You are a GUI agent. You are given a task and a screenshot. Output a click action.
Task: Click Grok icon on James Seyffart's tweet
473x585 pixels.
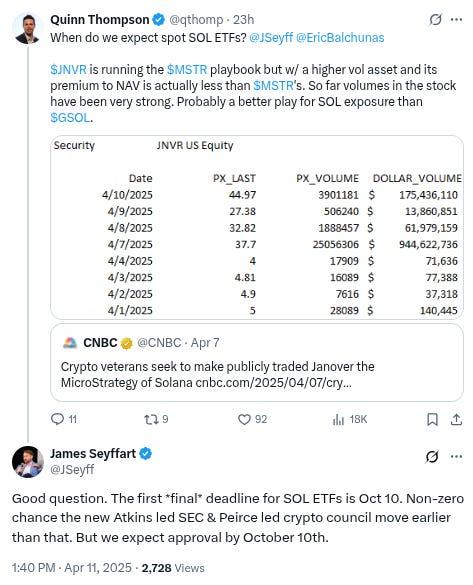click(x=432, y=456)
